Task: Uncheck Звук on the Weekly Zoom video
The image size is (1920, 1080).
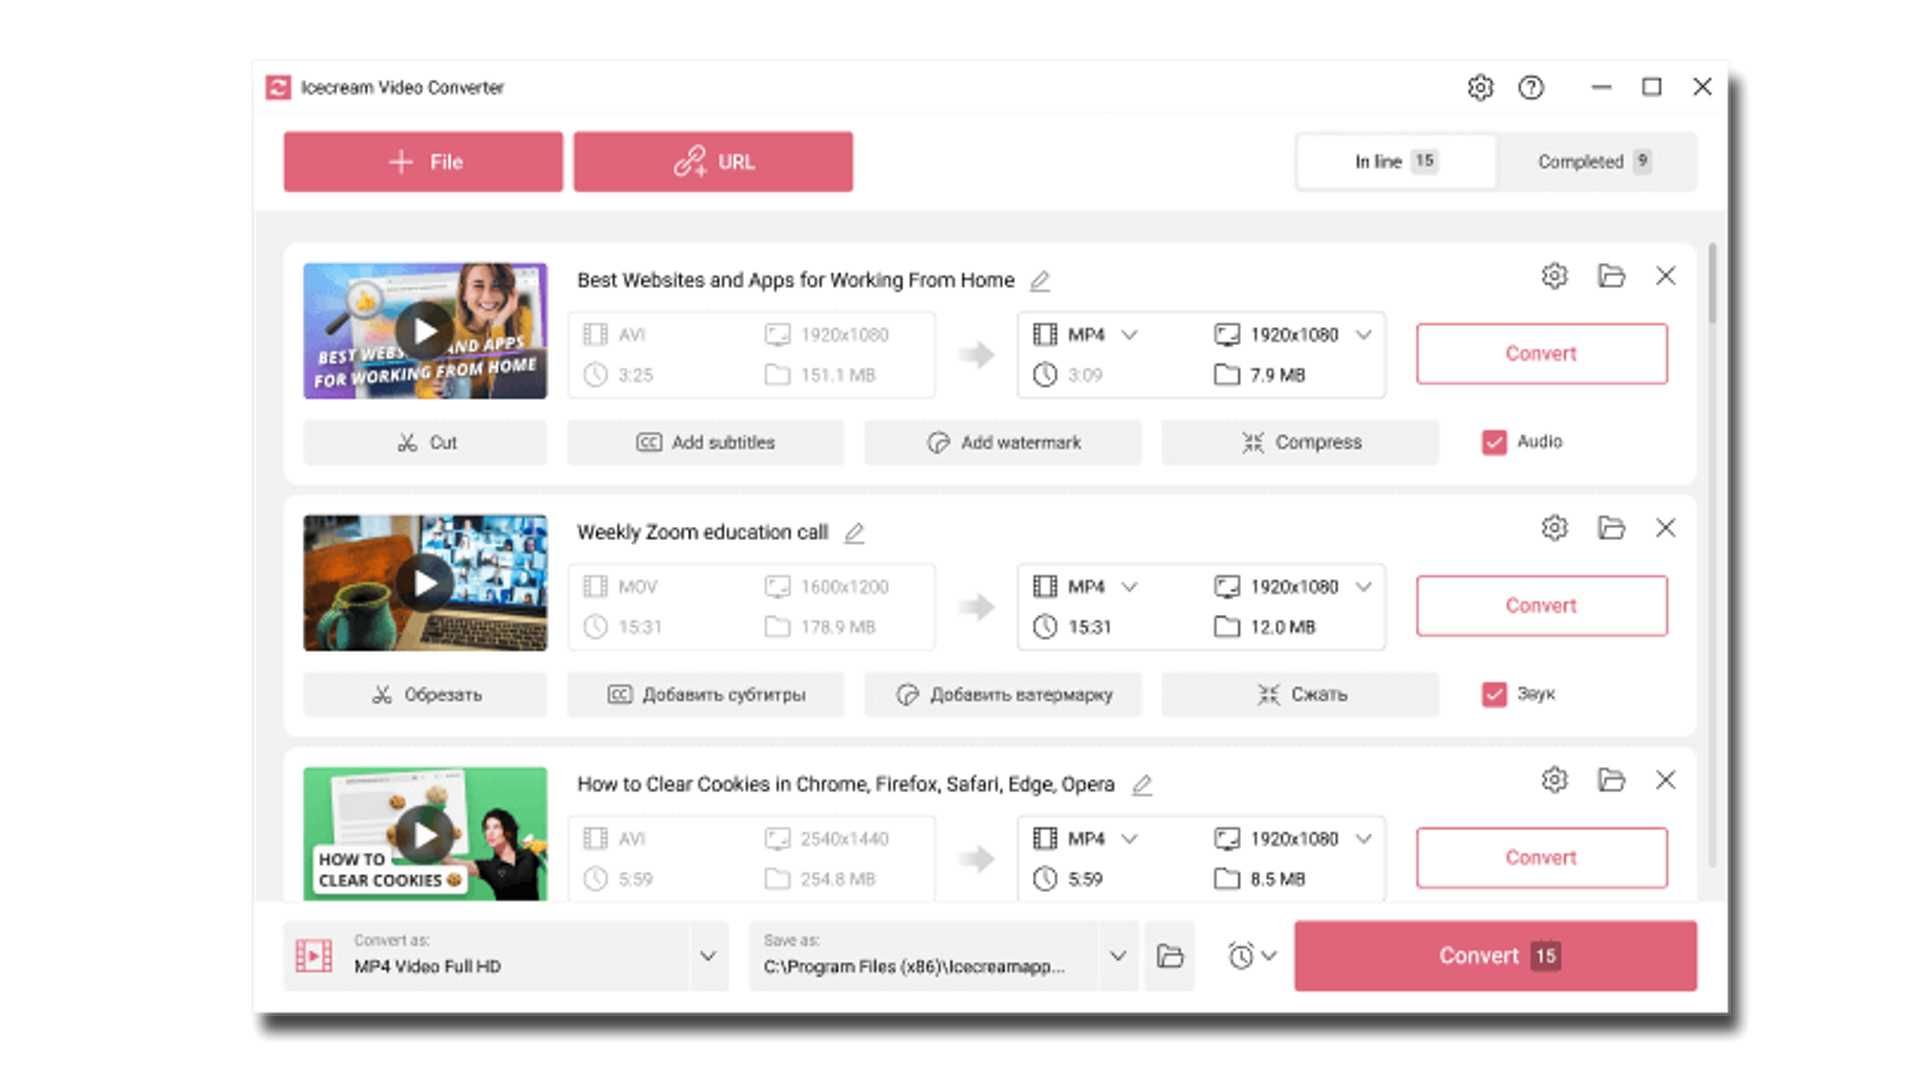Action: tap(1495, 693)
